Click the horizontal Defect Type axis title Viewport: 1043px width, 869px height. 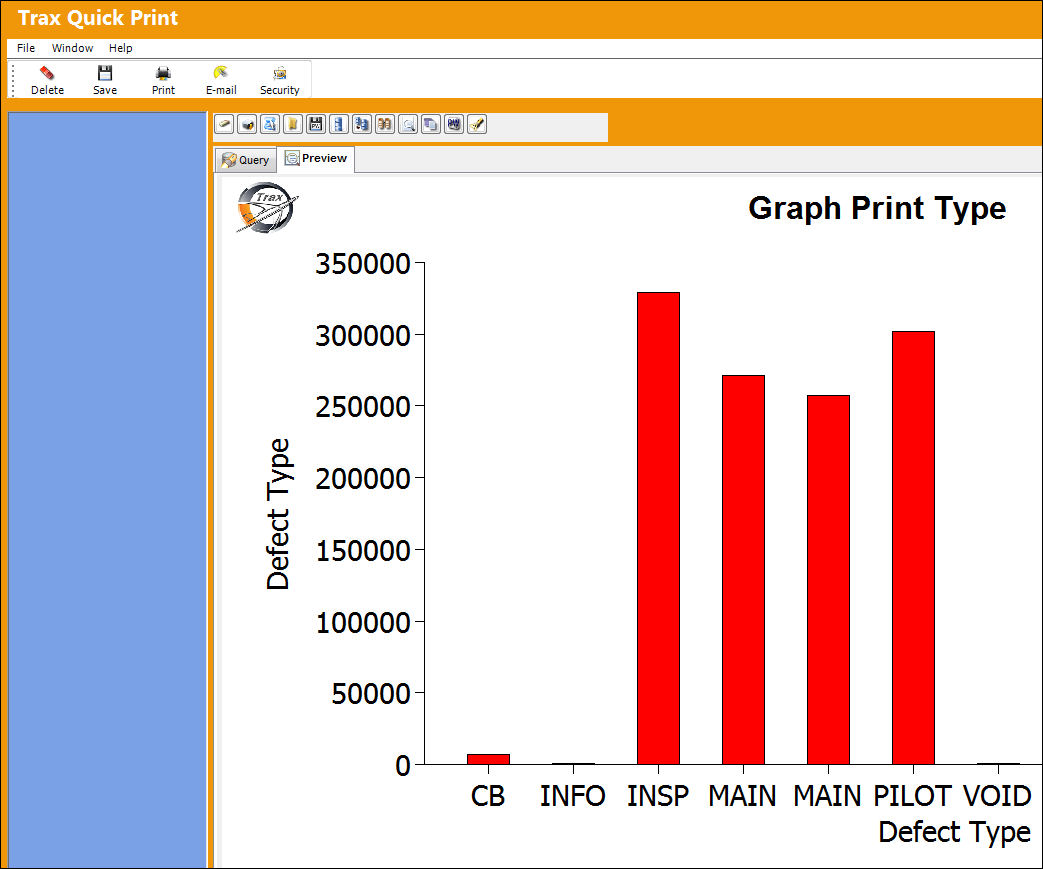[955, 832]
